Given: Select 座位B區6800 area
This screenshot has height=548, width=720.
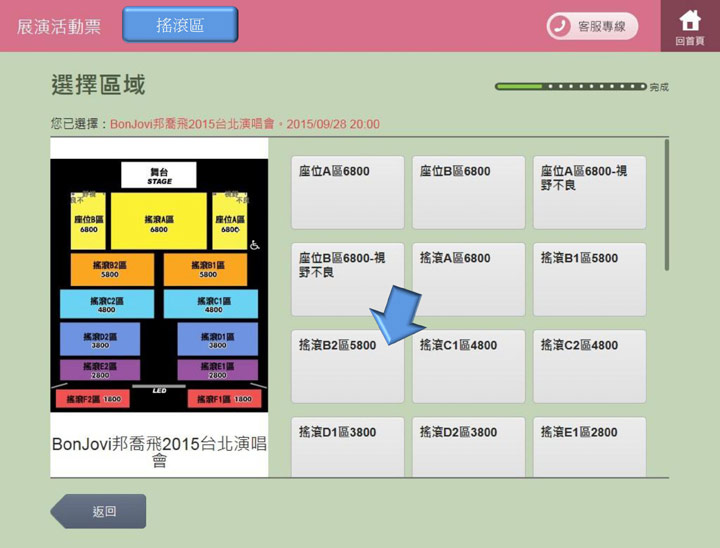Looking at the screenshot, I should (x=468, y=192).
